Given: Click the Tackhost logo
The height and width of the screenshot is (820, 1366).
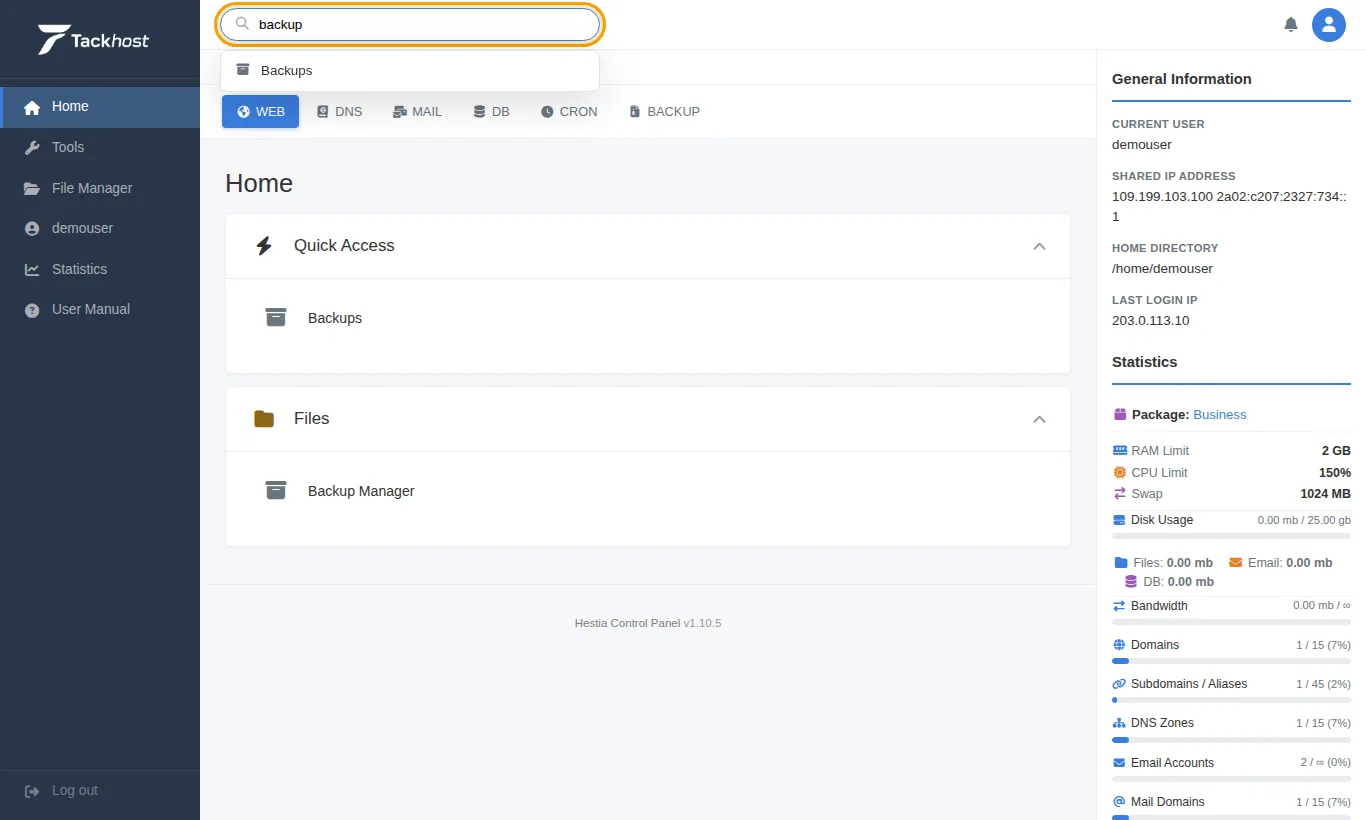Looking at the screenshot, I should pos(93,40).
